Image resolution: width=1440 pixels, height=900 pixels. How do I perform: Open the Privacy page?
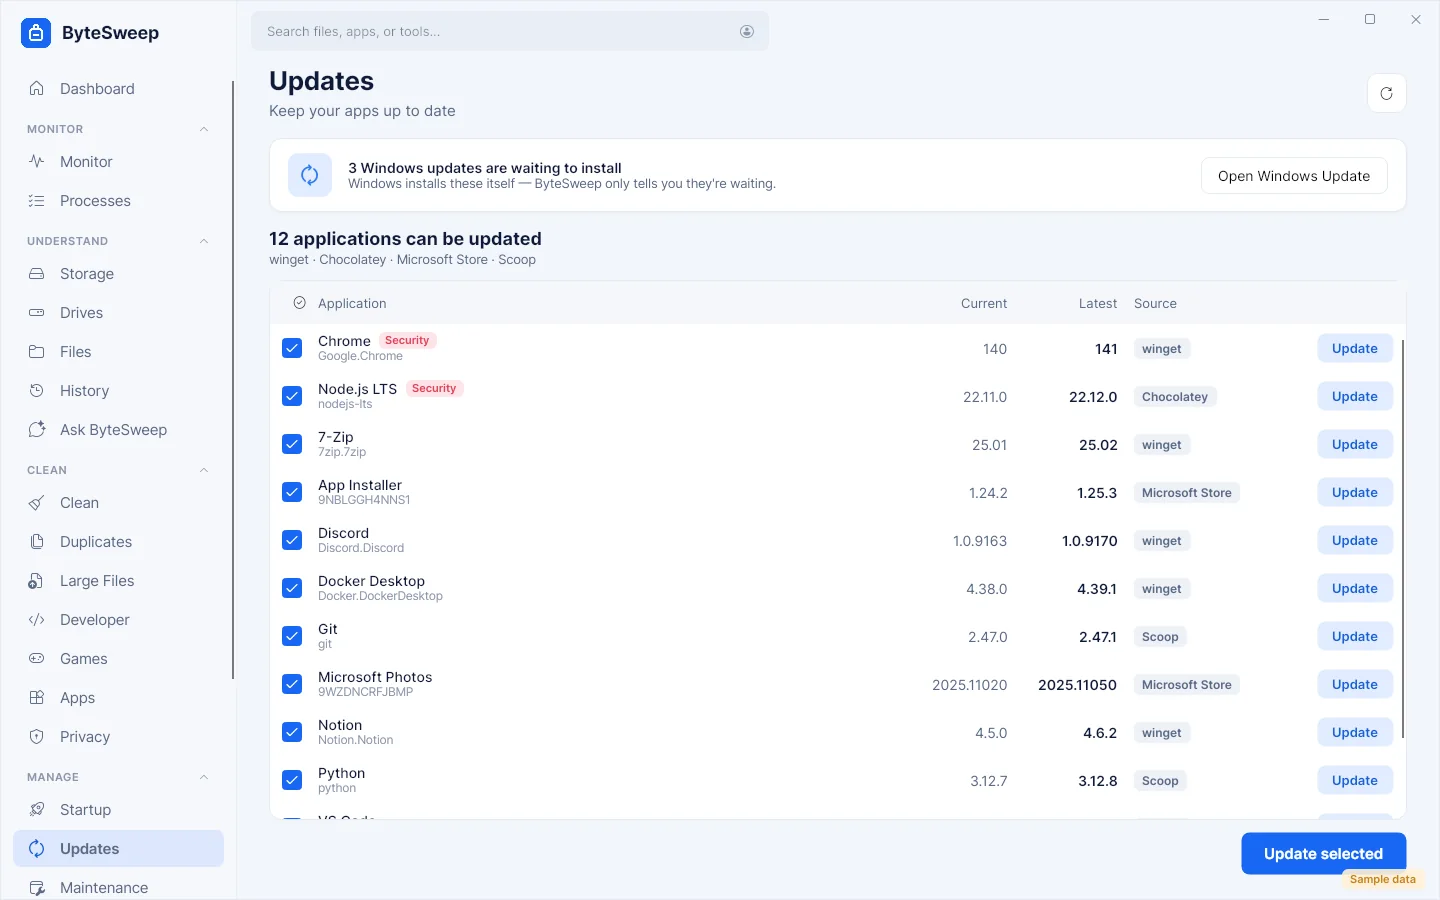[x=118, y=736]
